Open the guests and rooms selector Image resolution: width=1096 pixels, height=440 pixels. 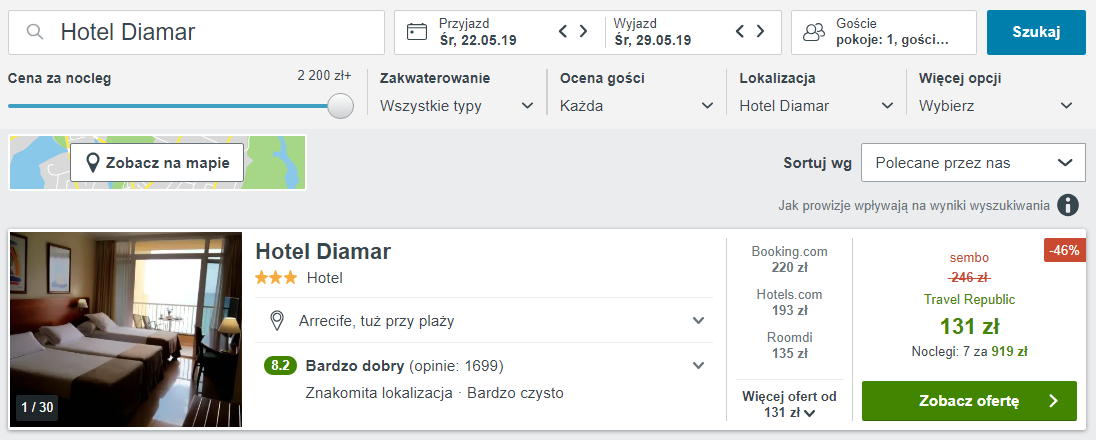[x=883, y=32]
